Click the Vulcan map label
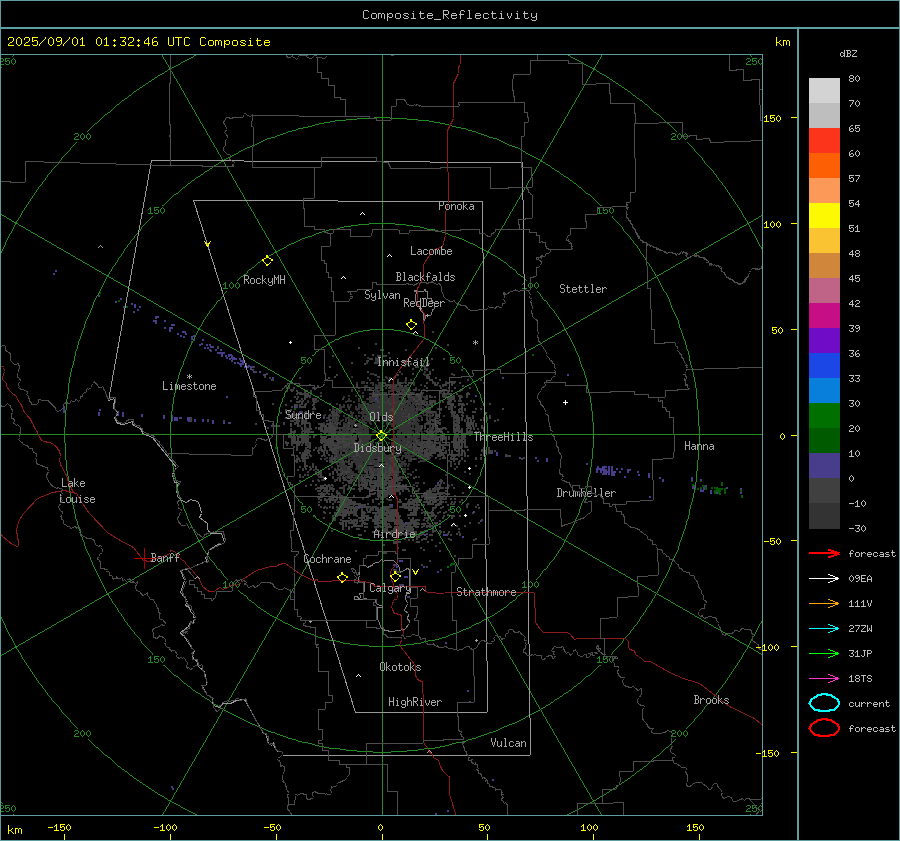 508,743
